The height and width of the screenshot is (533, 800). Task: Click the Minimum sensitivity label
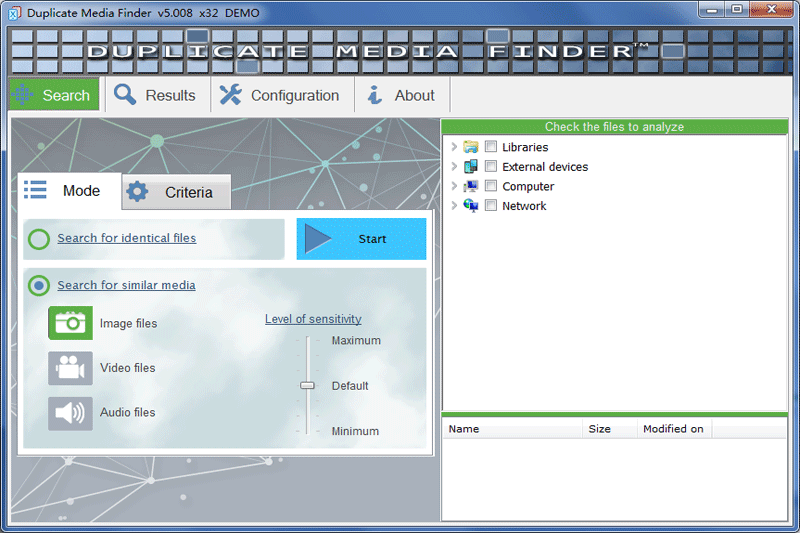(355, 432)
